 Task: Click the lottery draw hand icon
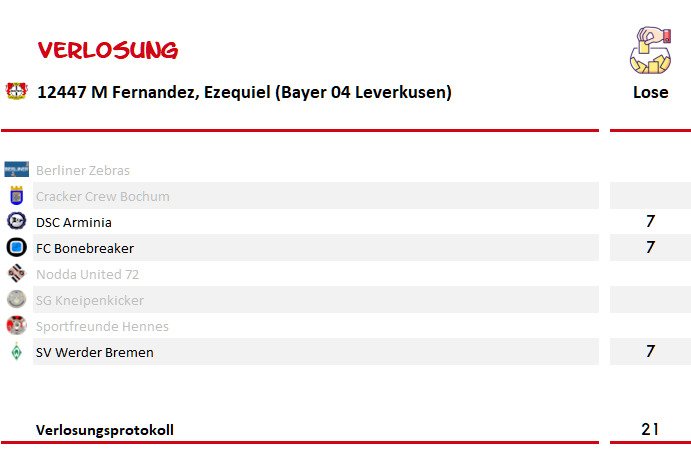coord(650,50)
